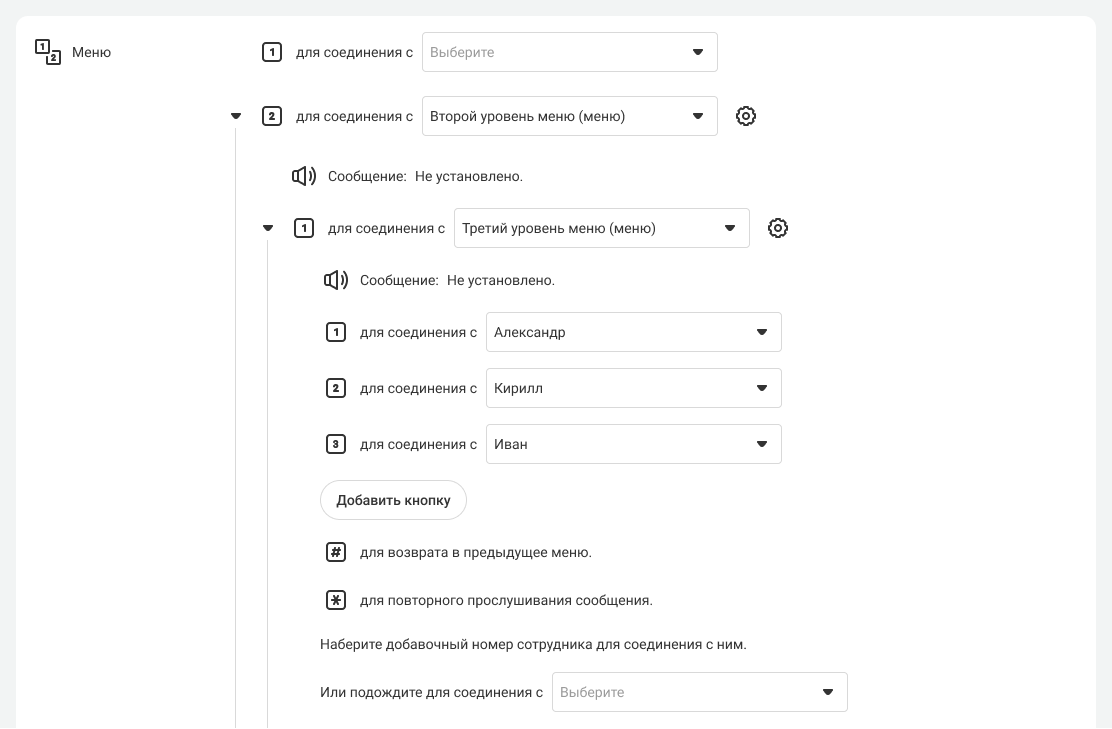Open settings gear for Третий уровень меню

pos(778,228)
